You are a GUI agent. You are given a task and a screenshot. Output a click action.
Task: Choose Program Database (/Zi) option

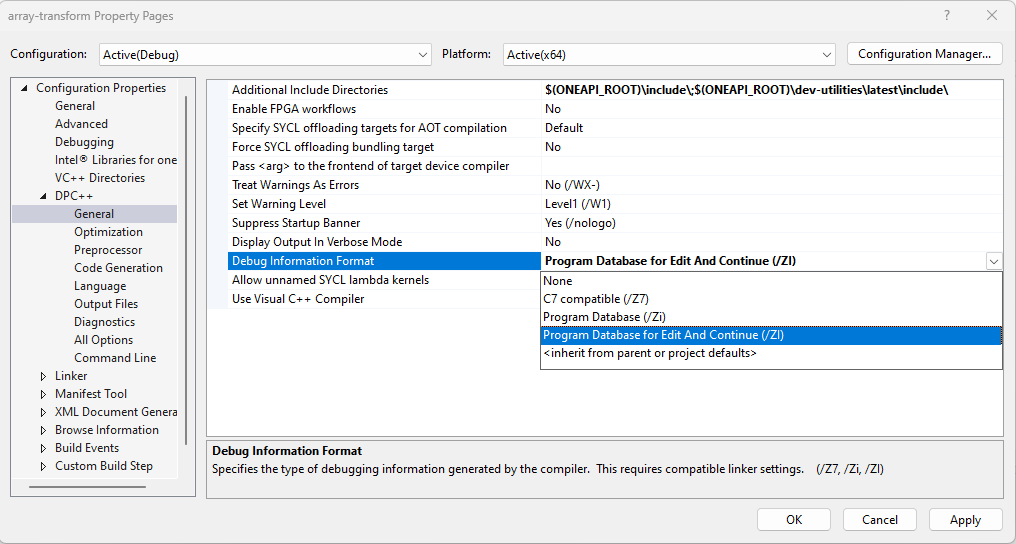[604, 317]
